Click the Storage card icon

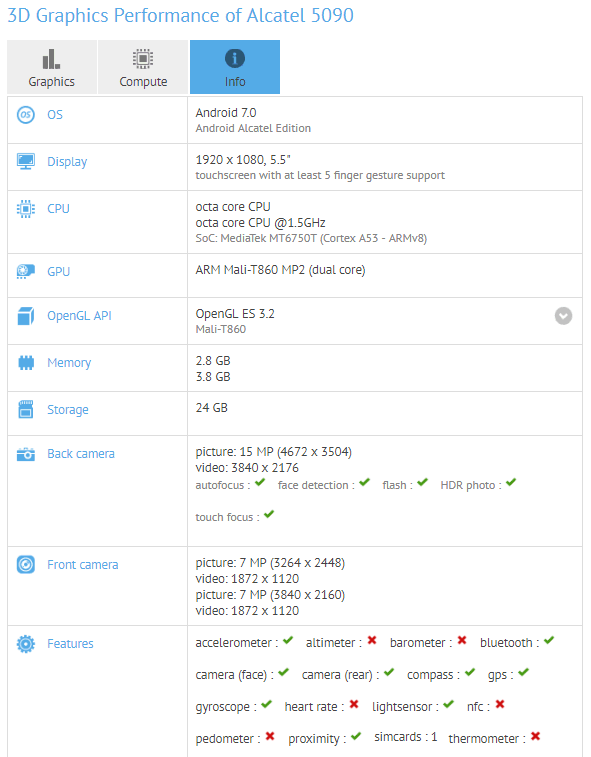tap(26, 409)
